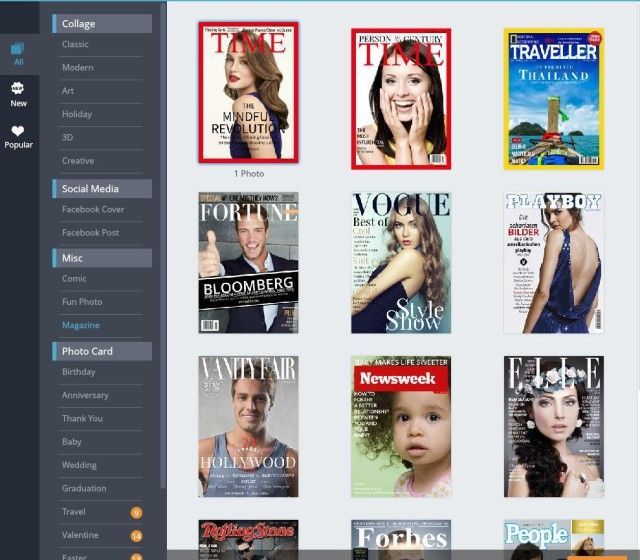Select the Collage category header
Screen dimensions: 640x560
click(102, 24)
